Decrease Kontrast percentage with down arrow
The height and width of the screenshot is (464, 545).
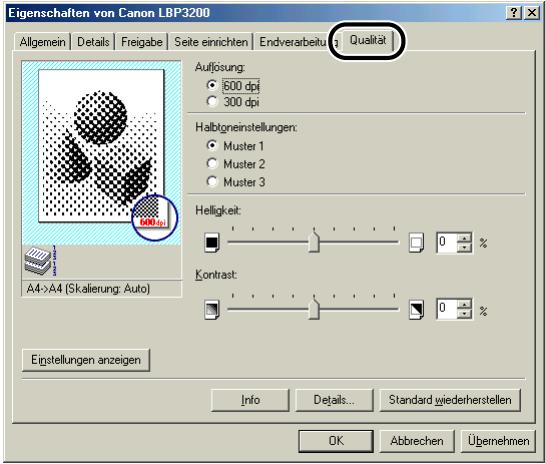pyautogui.click(x=464, y=314)
